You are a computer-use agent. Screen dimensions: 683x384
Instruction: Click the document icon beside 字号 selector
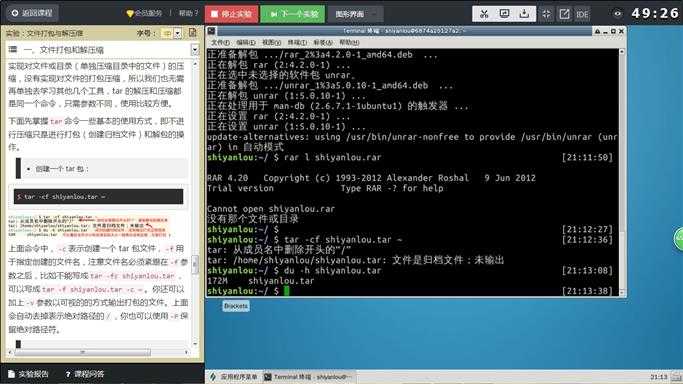[193, 33]
